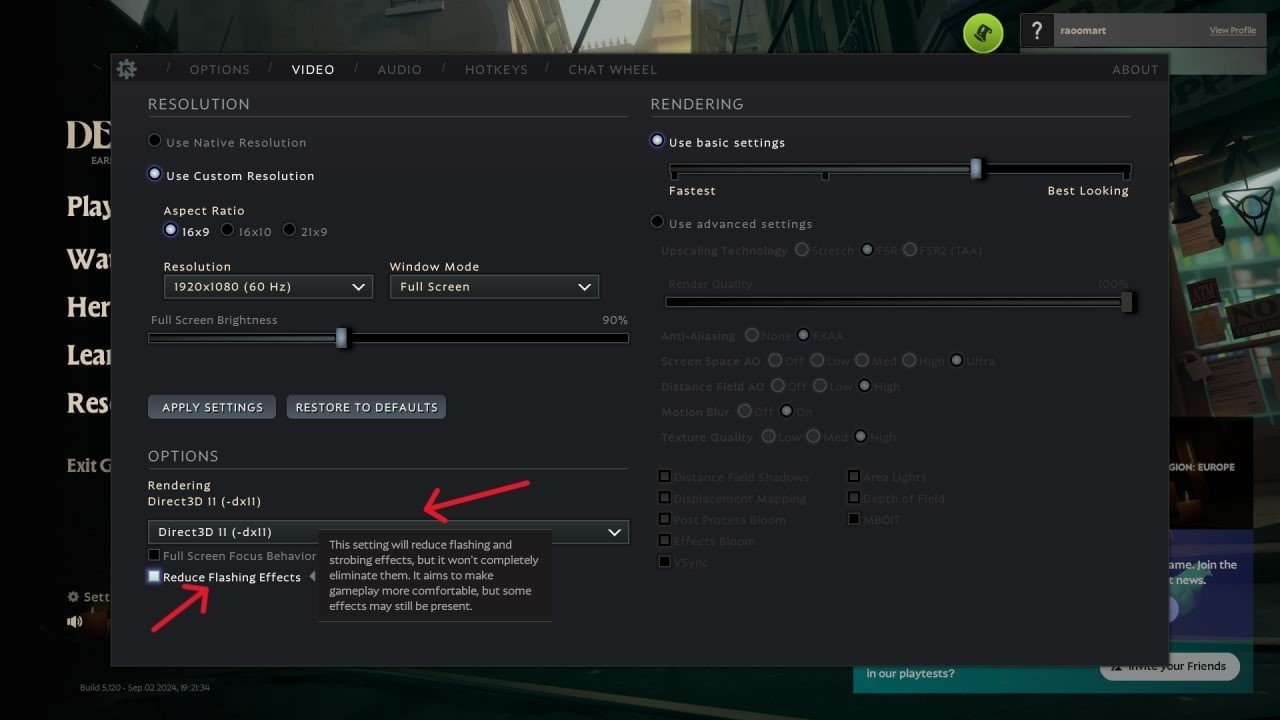
Task: Click Restore to Defaults
Action: tap(366, 407)
